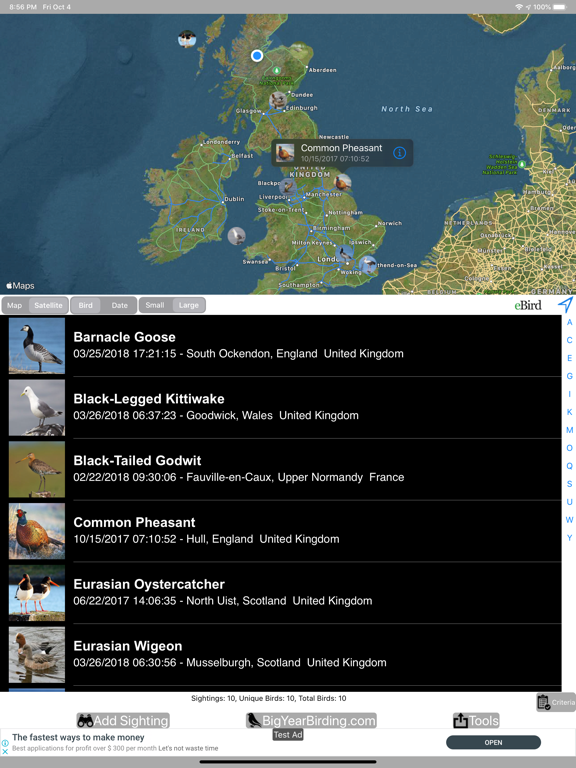Open the Criteria clipboard button

(556, 702)
